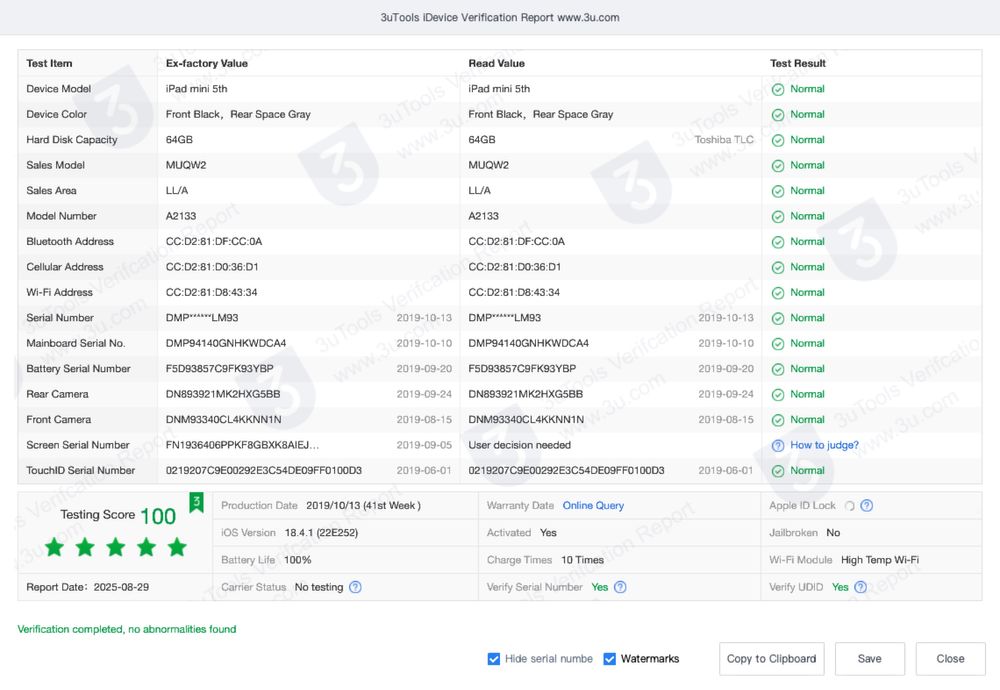
Task: Click the ex-factory TouchID serial 0219207C9E00292E3C54DE09FF0100D3
Action: pyautogui.click(x=263, y=471)
